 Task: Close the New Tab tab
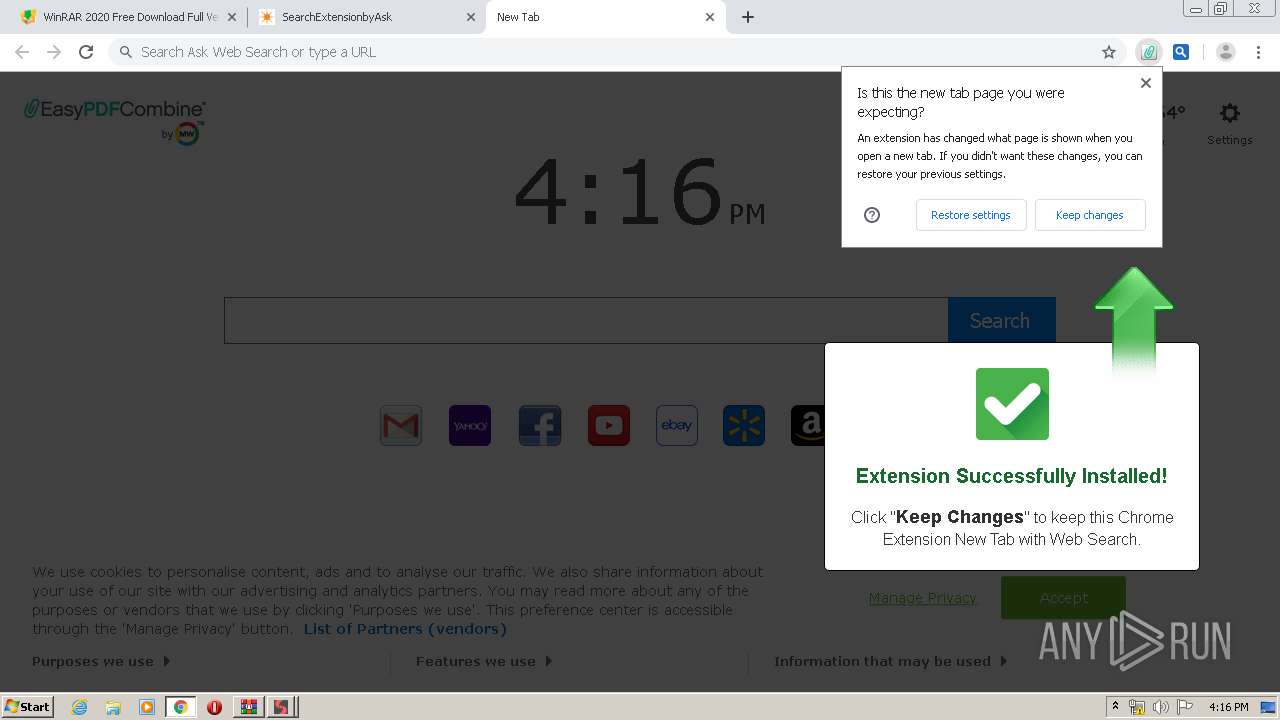point(710,17)
